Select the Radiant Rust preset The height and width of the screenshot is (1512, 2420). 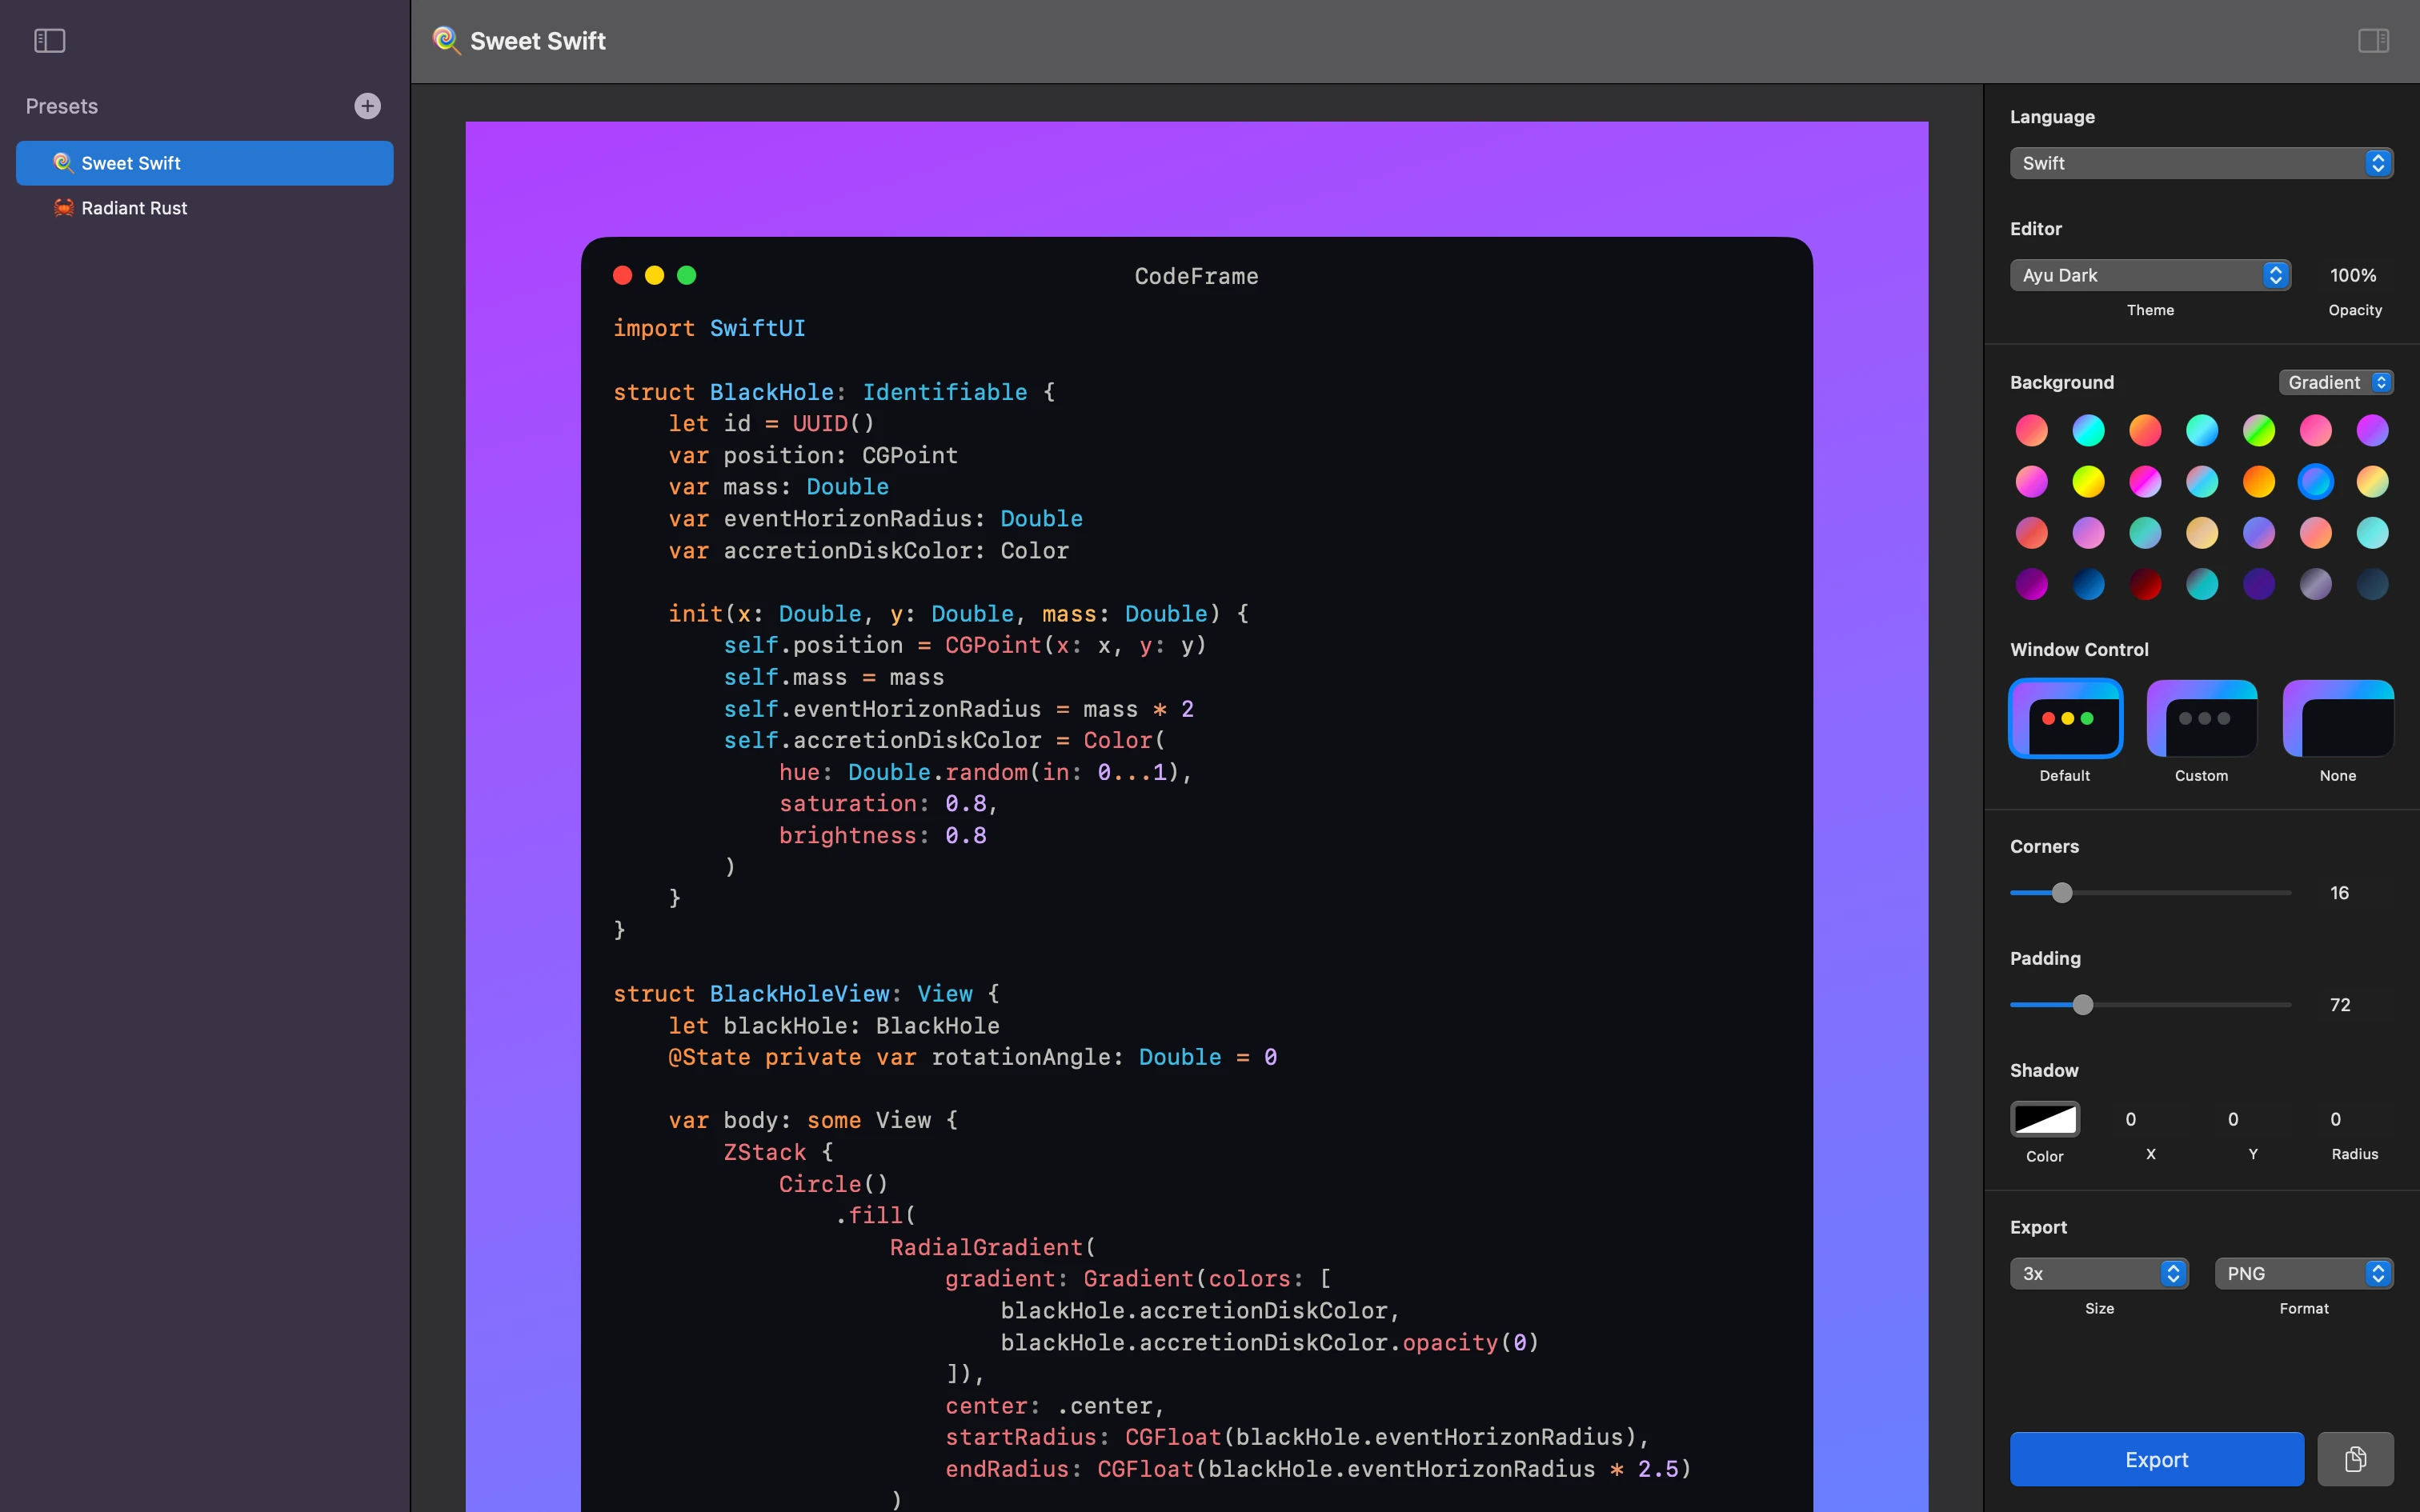point(204,208)
